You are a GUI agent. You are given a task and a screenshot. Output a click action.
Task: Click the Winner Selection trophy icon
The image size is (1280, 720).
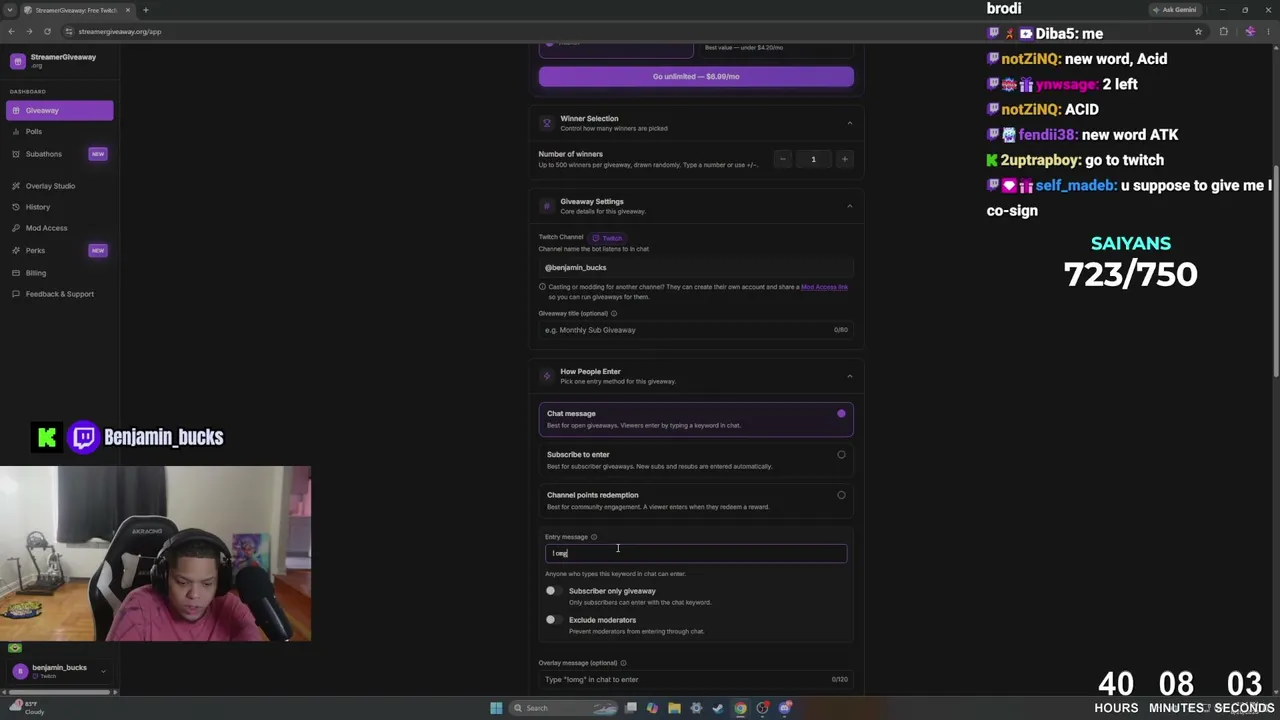pyautogui.click(x=546, y=123)
